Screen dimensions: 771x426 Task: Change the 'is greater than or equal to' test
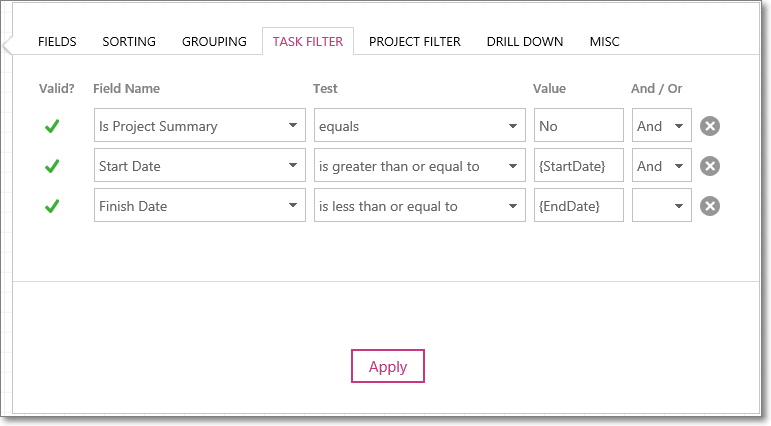[420, 165]
